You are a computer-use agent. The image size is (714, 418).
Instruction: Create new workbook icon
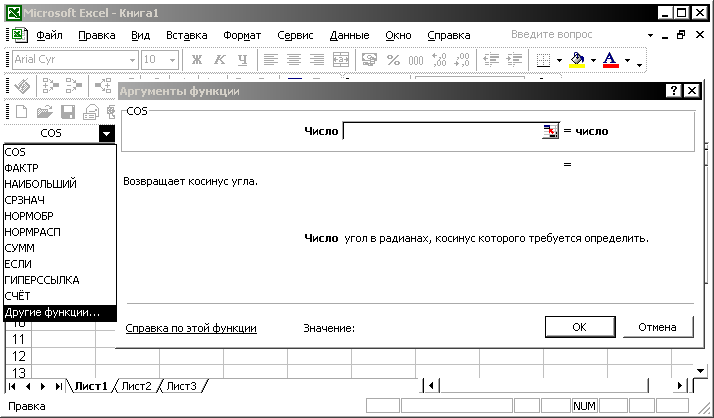(21, 112)
